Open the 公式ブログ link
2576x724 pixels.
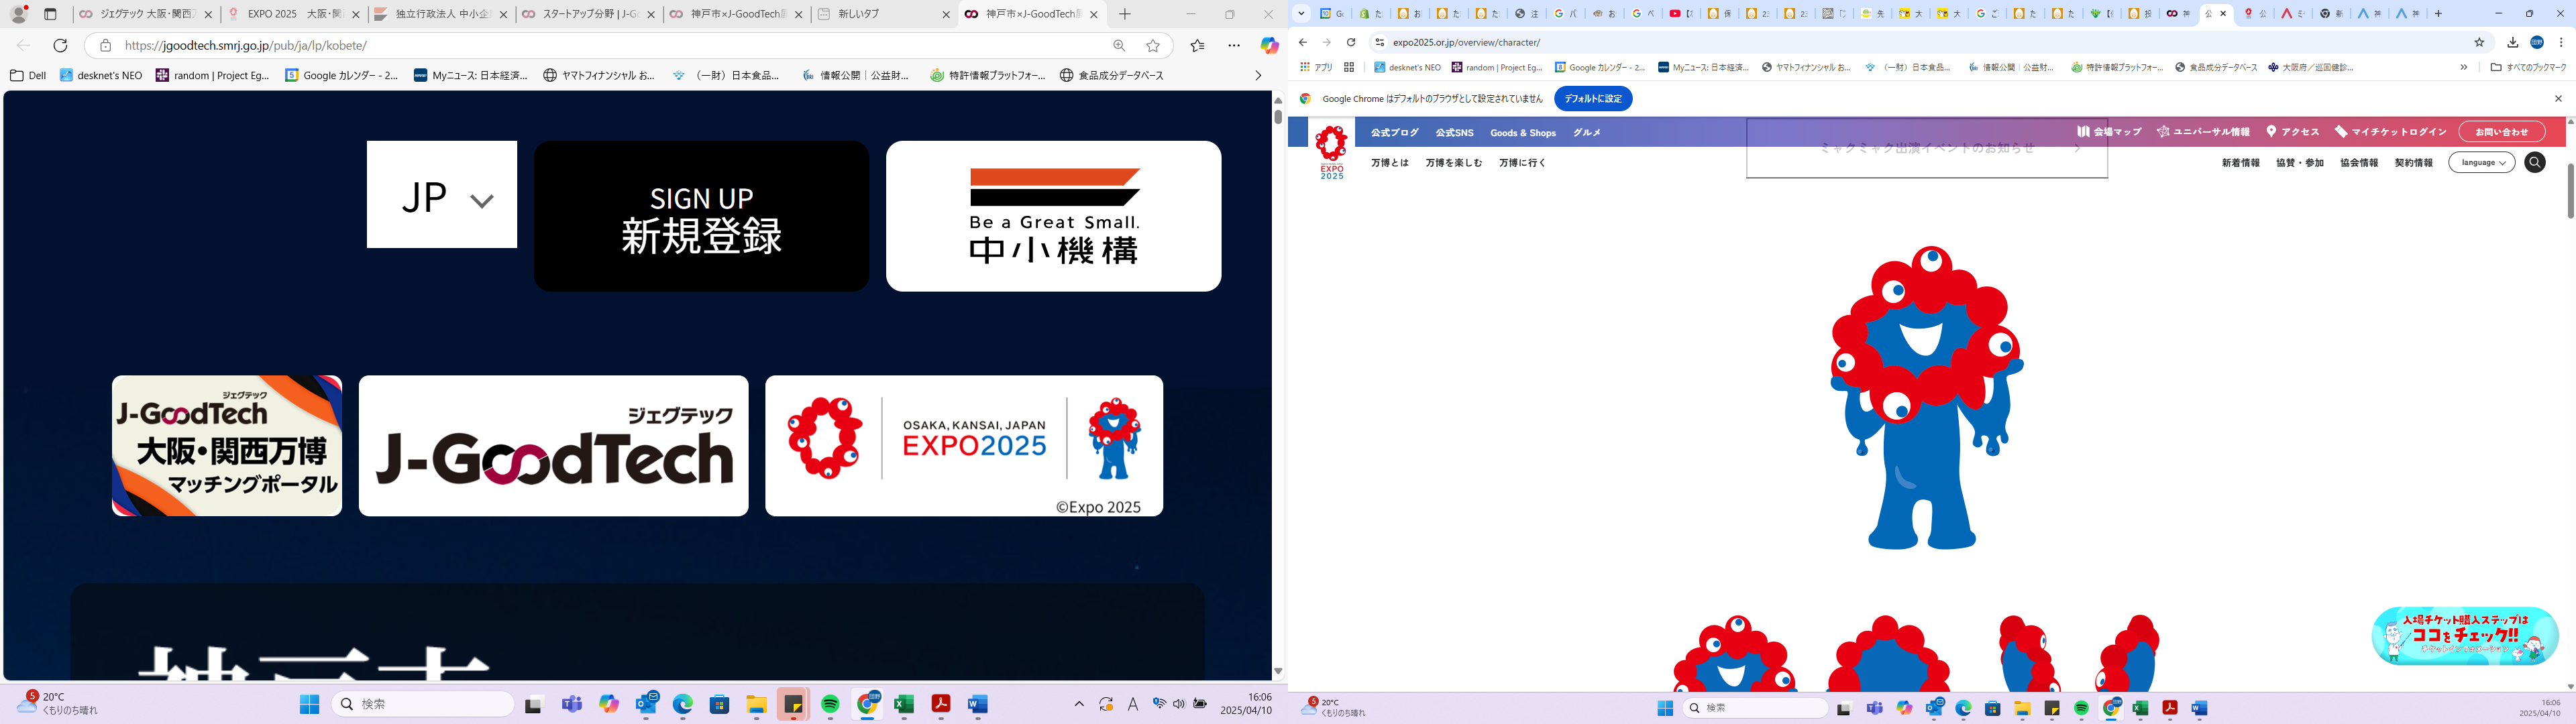[1394, 133]
